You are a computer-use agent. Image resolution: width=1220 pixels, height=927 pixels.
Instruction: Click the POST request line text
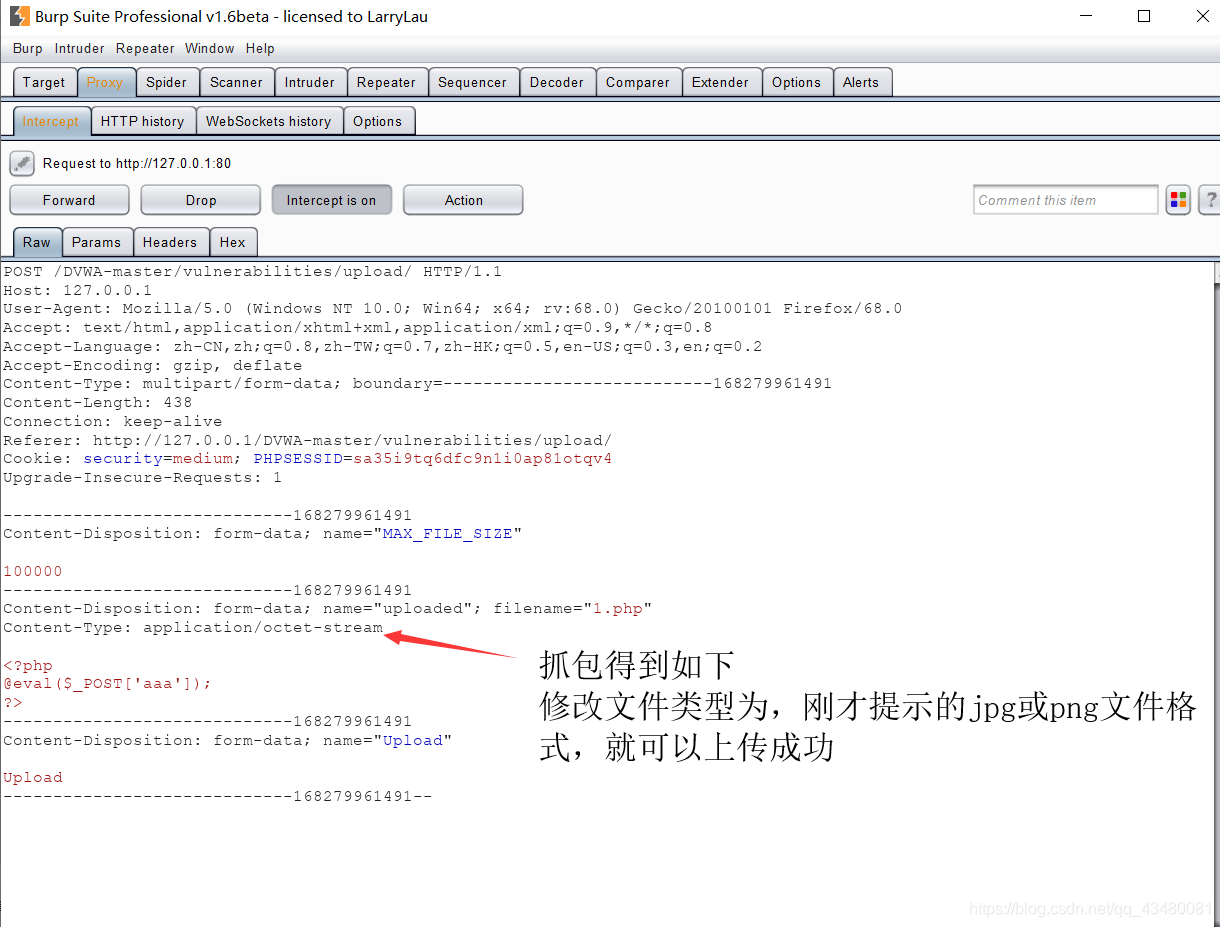coord(252,271)
